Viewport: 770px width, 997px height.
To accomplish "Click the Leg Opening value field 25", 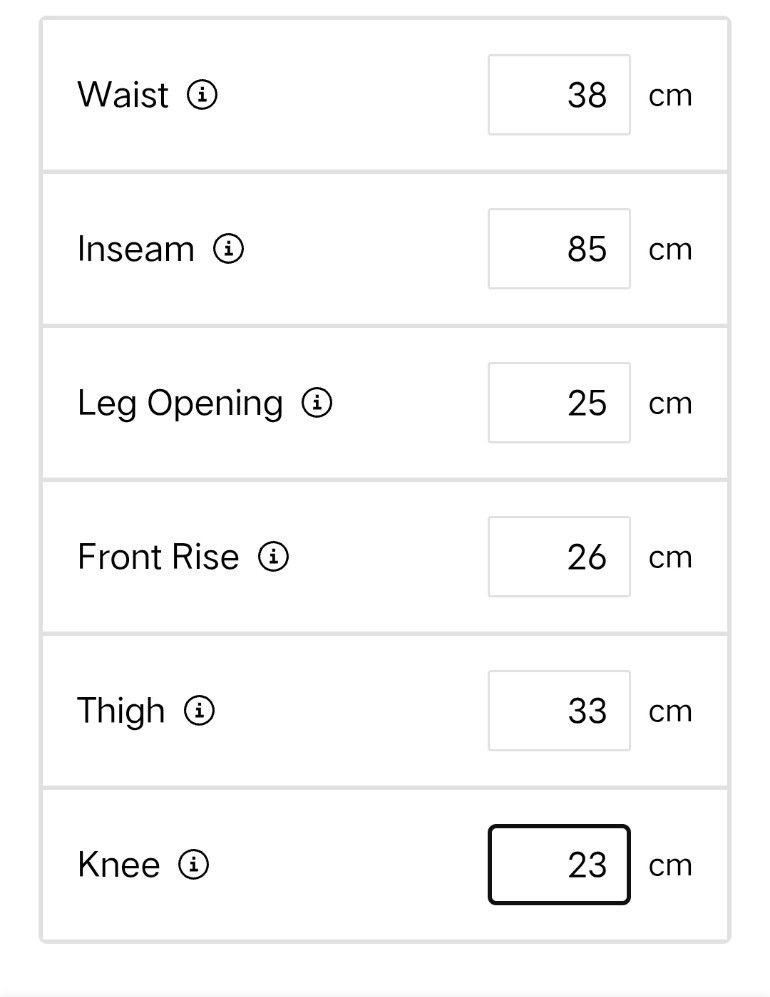I will tap(559, 402).
